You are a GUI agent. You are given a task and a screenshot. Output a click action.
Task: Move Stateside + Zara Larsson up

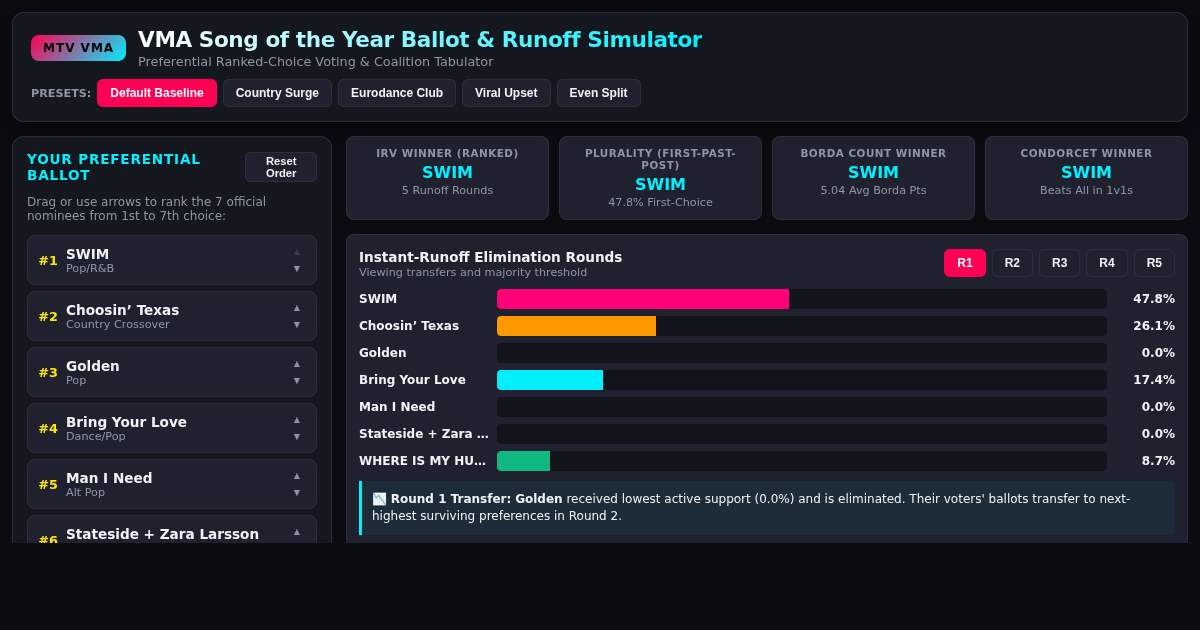click(x=296, y=532)
